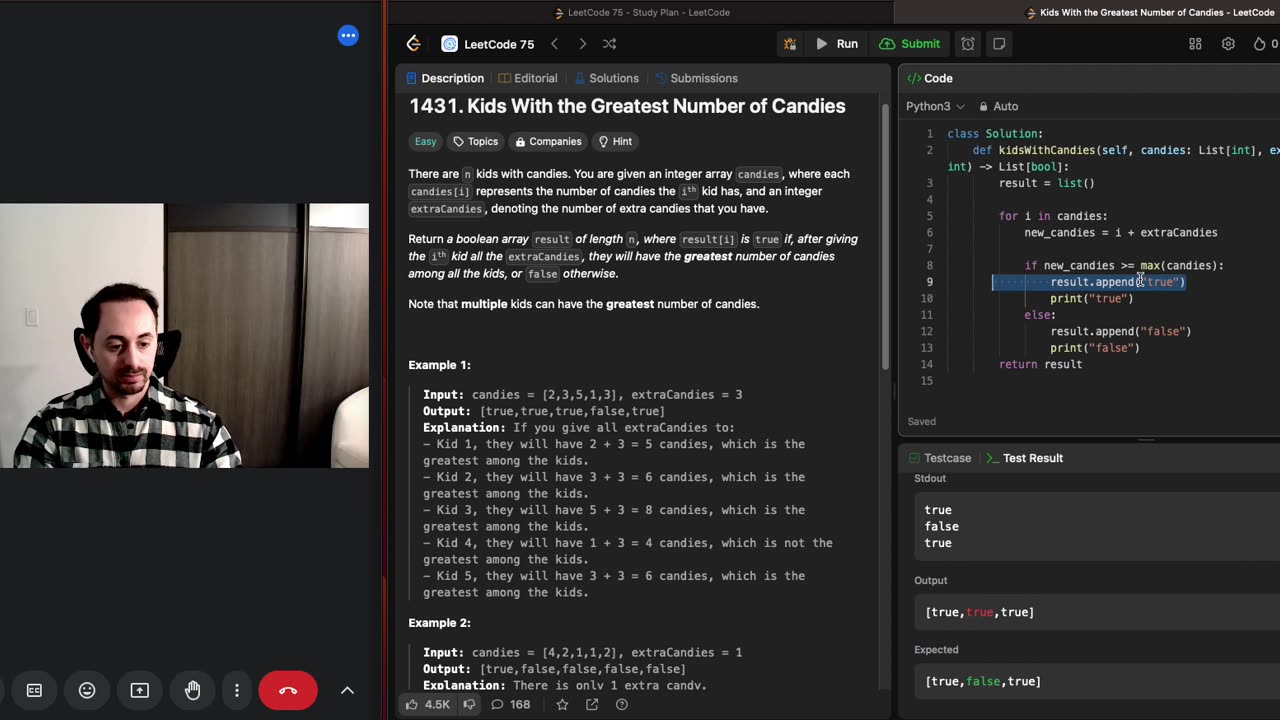This screenshot has height=720, width=1280.
Task: Click line number 3 in editor gutter
Action: [x=929, y=183]
